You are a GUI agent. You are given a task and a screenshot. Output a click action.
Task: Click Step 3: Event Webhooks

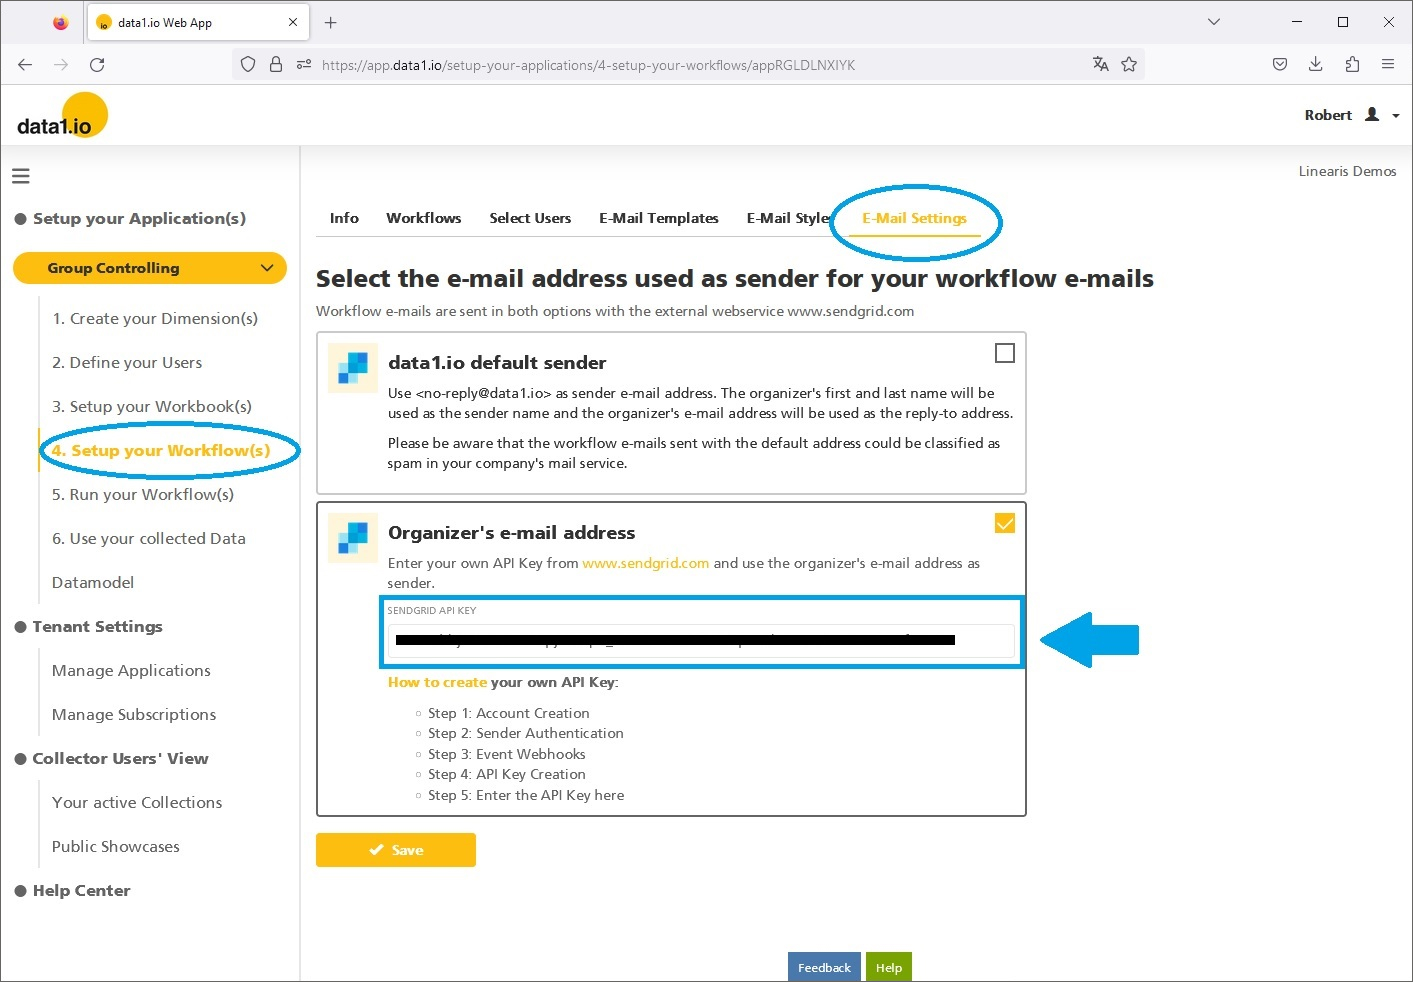point(507,754)
